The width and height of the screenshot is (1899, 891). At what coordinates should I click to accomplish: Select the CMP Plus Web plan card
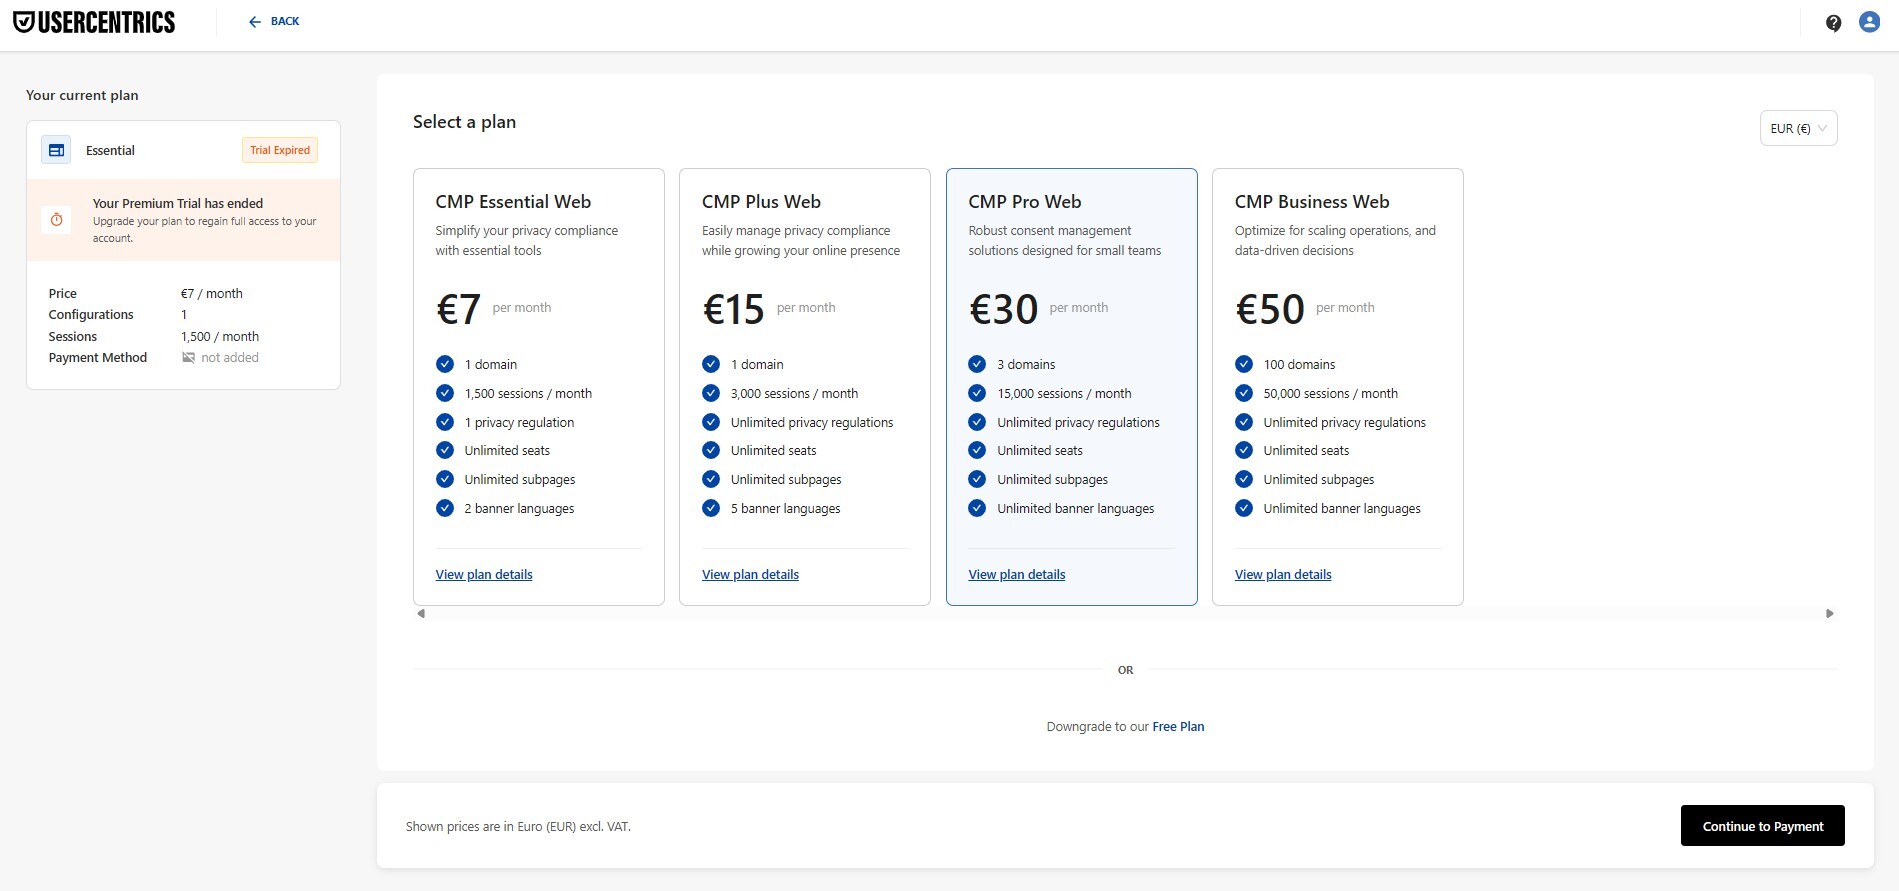click(x=805, y=387)
